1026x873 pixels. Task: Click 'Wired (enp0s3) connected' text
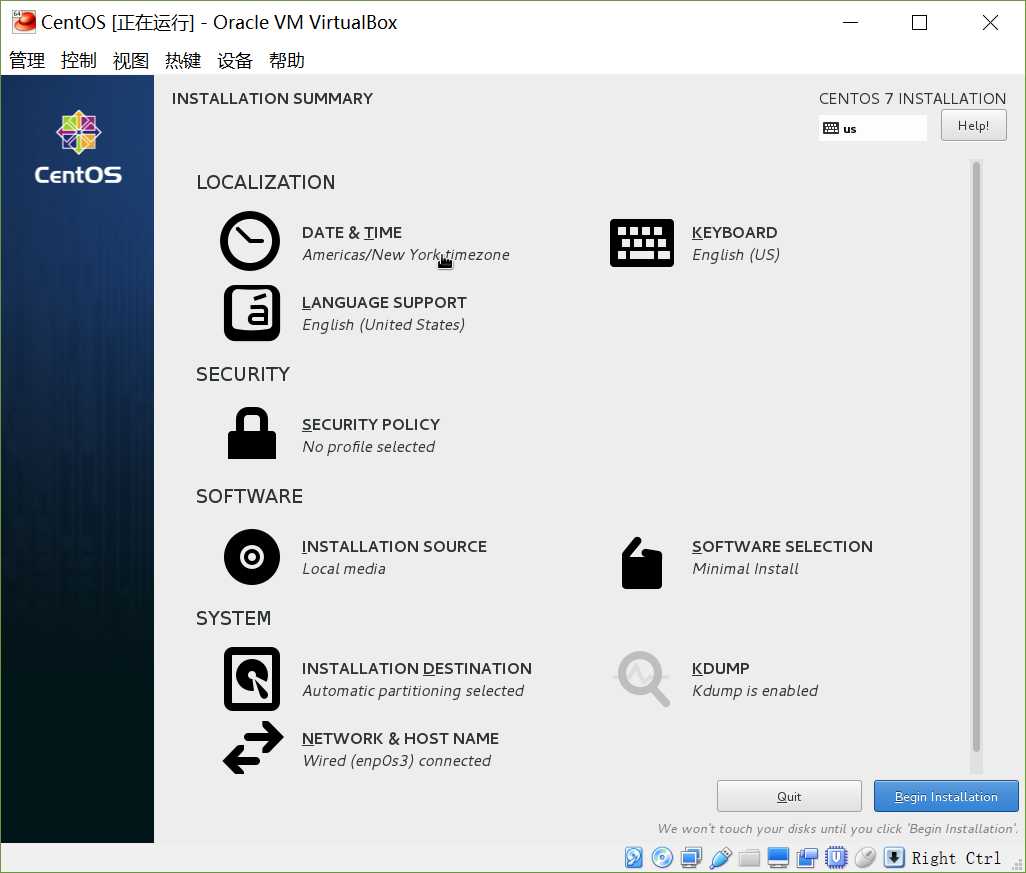(x=397, y=761)
